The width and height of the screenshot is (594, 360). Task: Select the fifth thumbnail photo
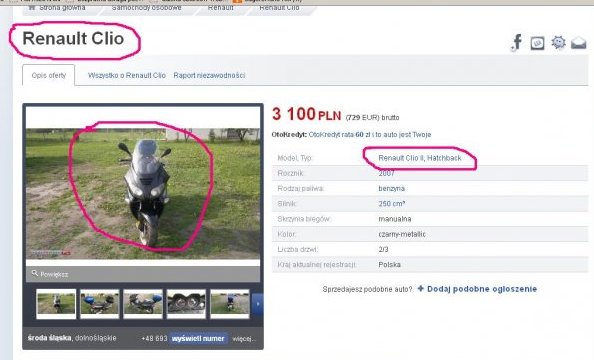coord(230,304)
